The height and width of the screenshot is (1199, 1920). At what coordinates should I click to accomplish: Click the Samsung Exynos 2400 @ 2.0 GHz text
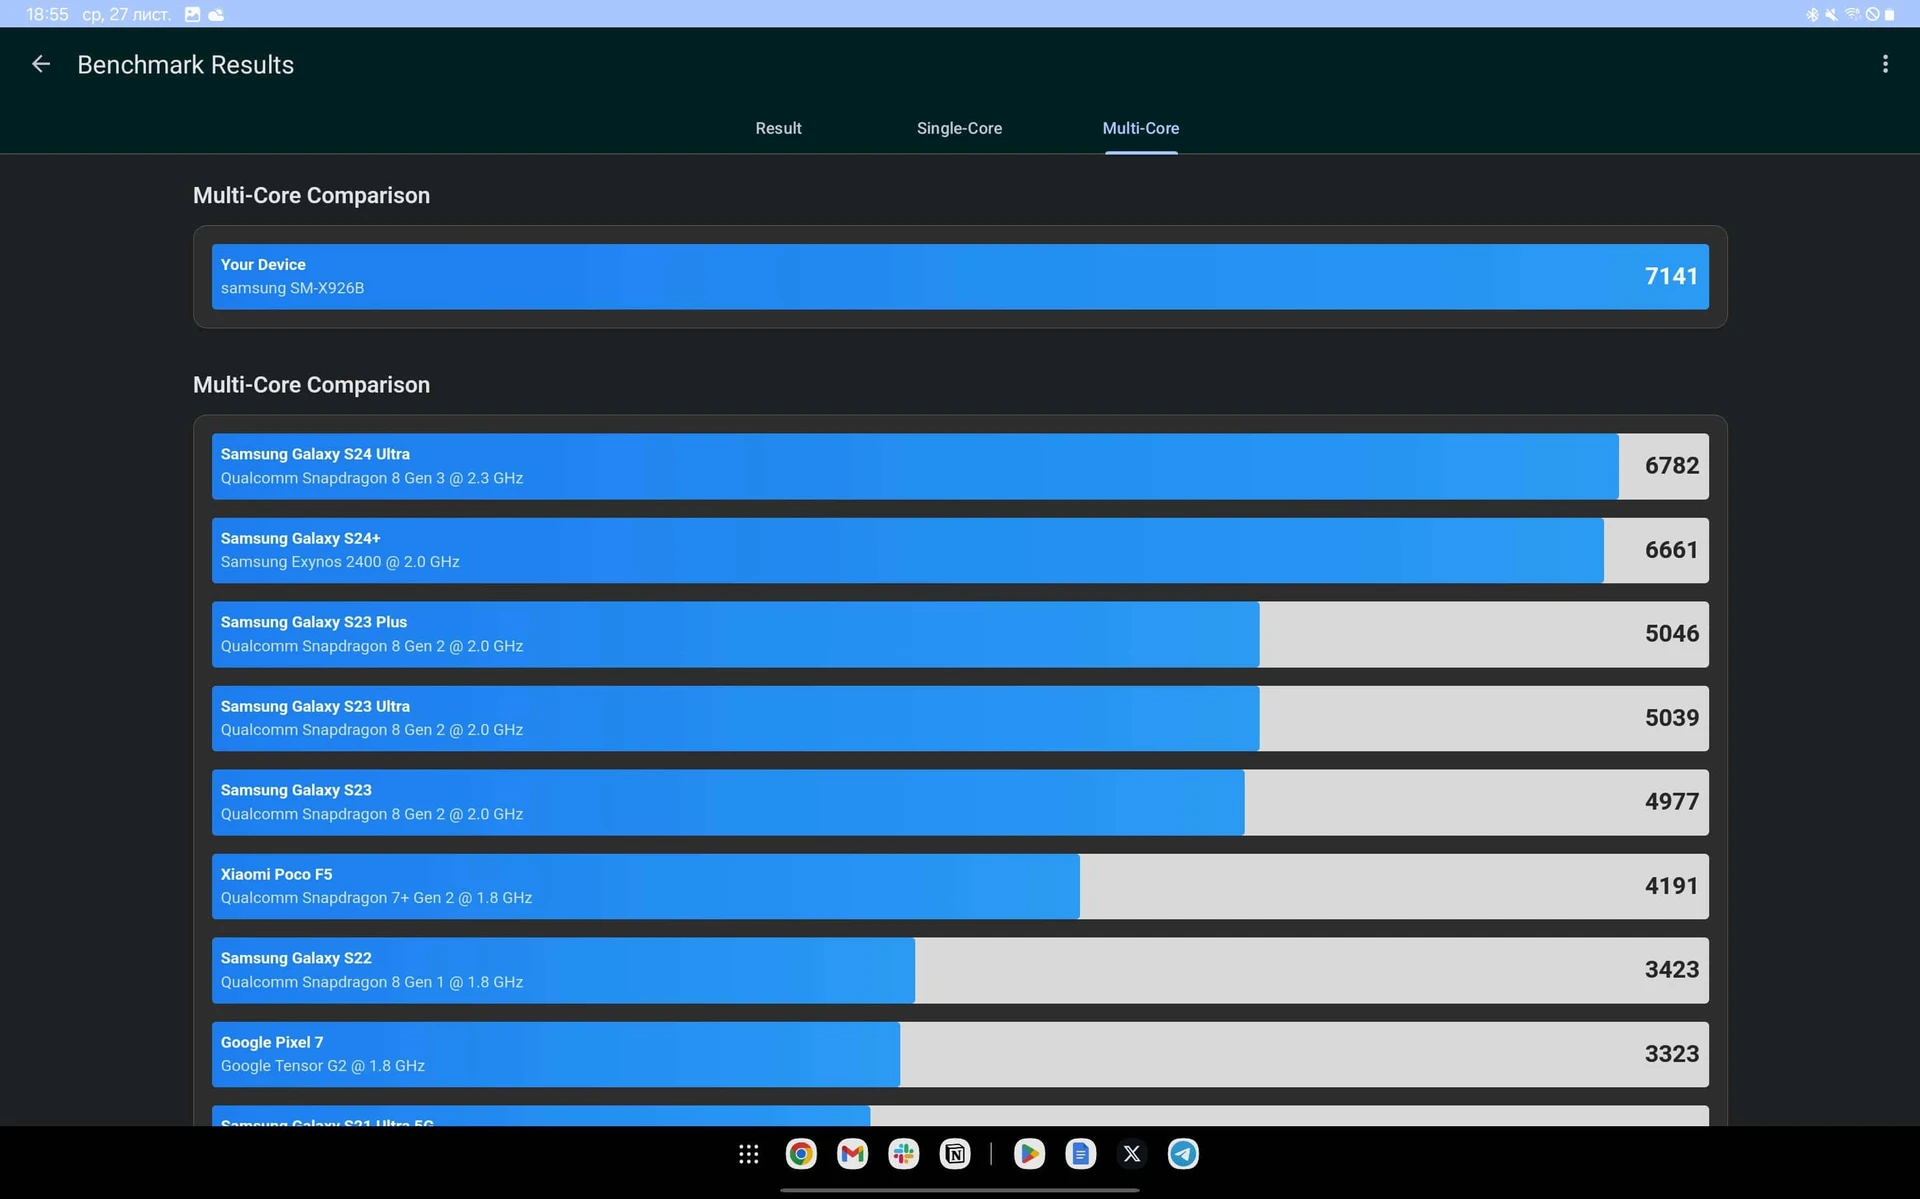coord(340,562)
